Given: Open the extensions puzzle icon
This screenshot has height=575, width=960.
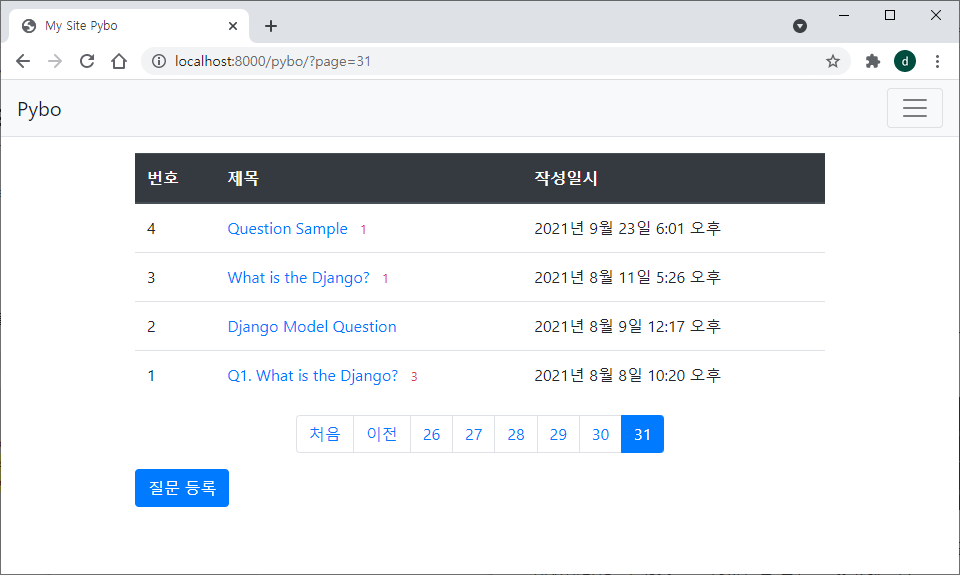Looking at the screenshot, I should coord(872,61).
